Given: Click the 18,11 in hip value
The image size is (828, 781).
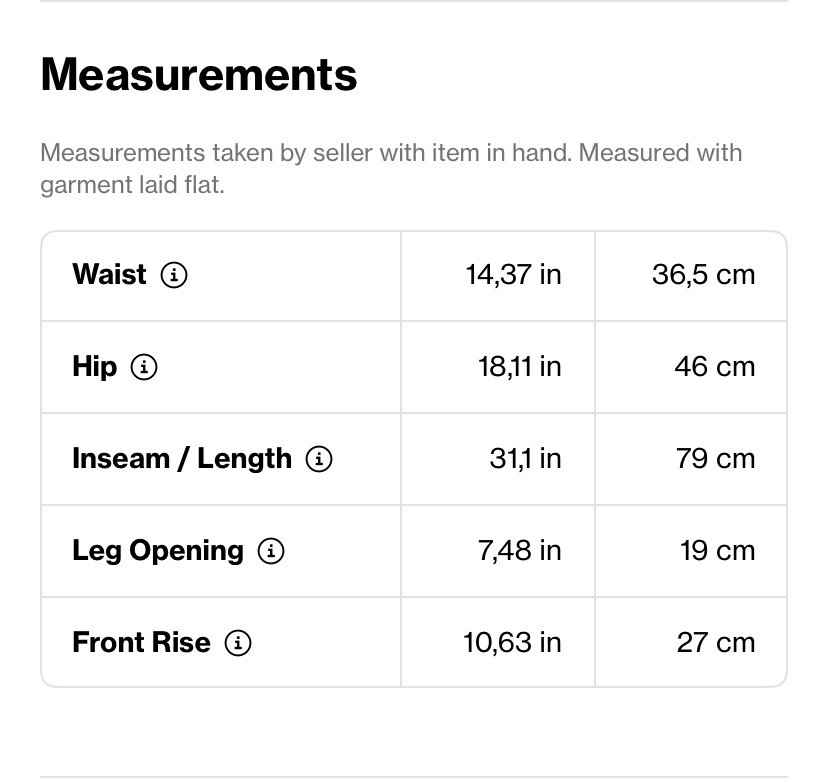Looking at the screenshot, I should click(x=519, y=367).
